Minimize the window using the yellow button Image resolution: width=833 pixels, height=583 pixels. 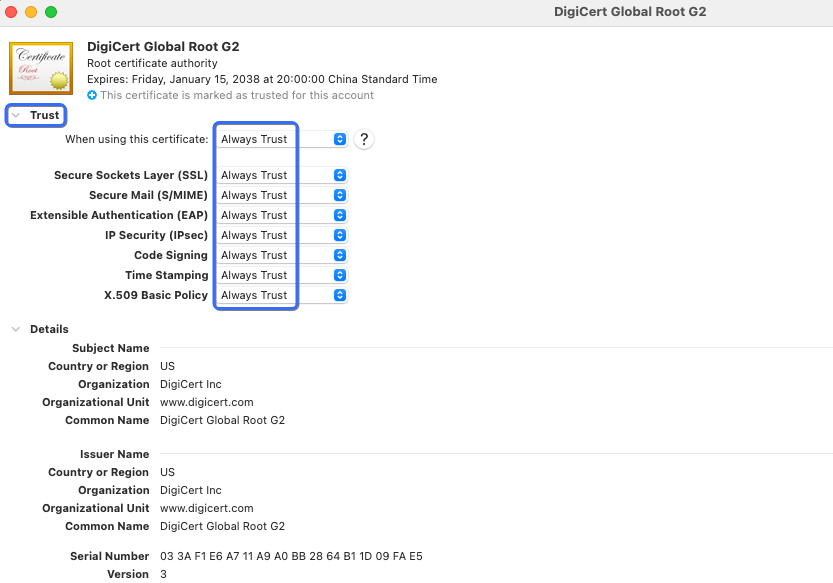point(31,12)
